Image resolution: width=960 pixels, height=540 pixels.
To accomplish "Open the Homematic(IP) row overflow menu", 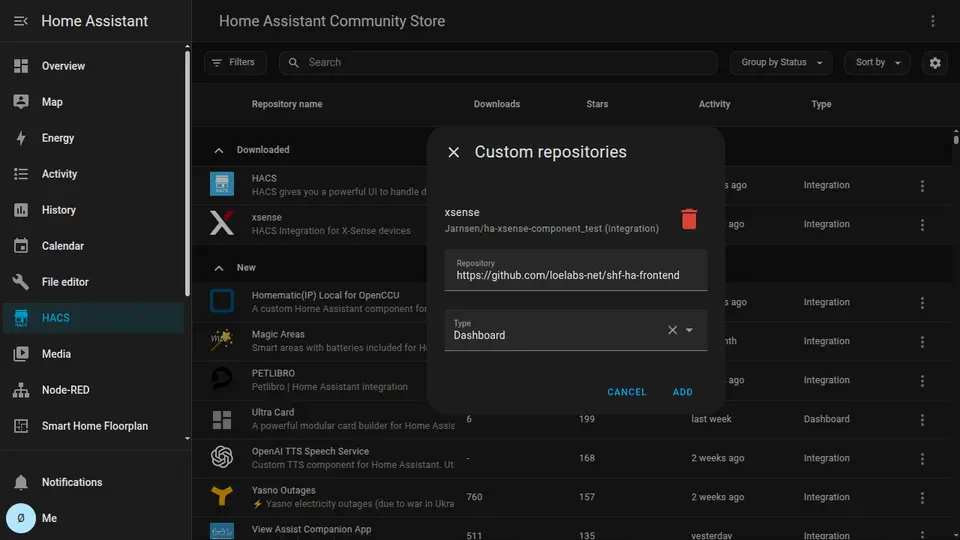I will pyautogui.click(x=922, y=302).
